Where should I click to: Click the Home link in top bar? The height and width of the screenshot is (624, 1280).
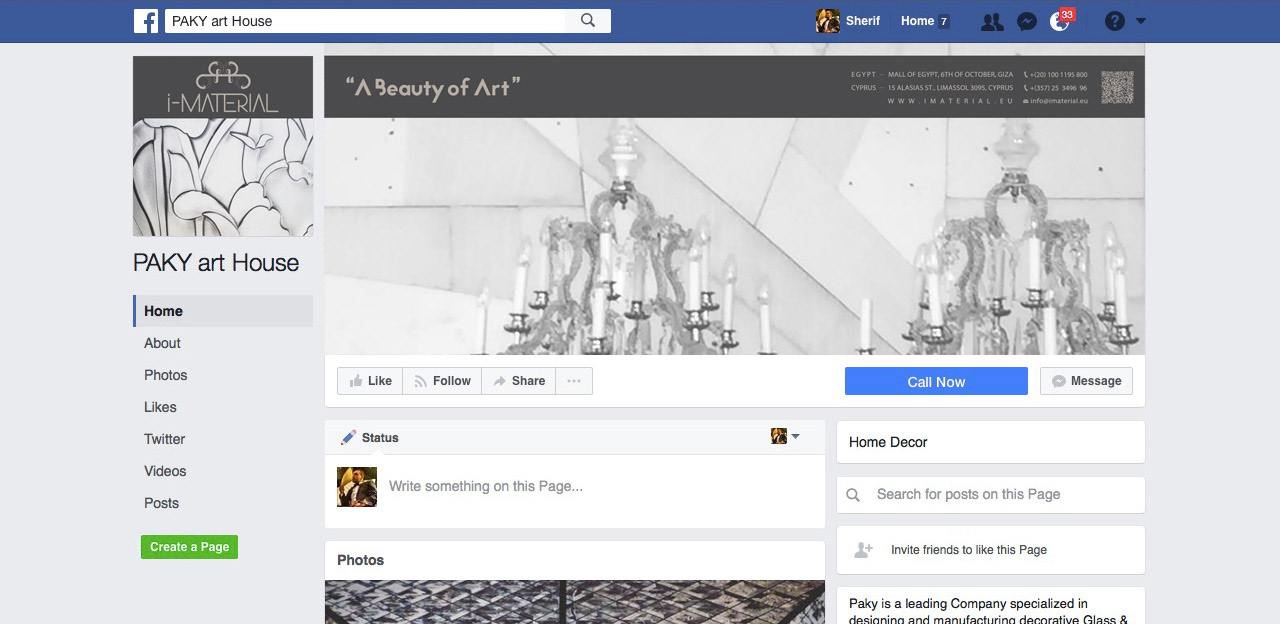tap(917, 21)
